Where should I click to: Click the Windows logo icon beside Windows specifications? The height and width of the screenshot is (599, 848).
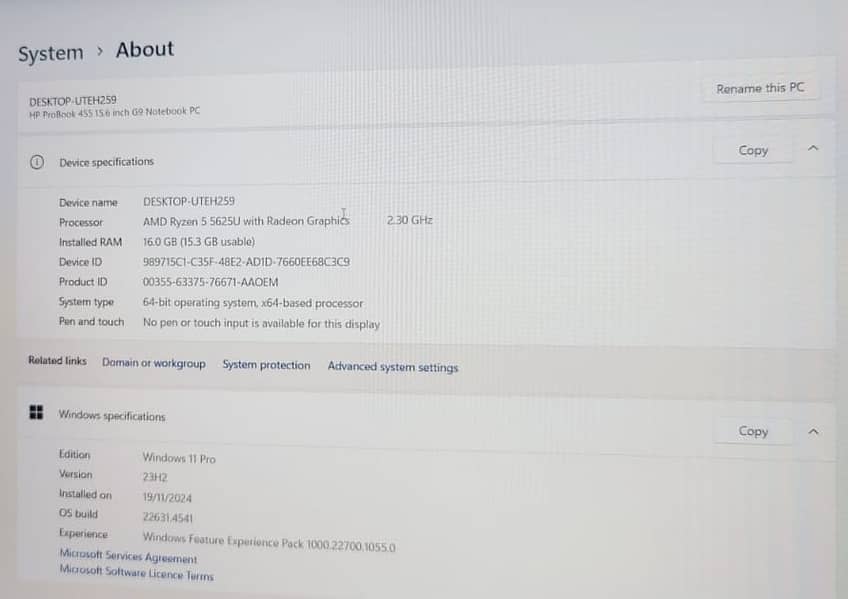[36, 413]
